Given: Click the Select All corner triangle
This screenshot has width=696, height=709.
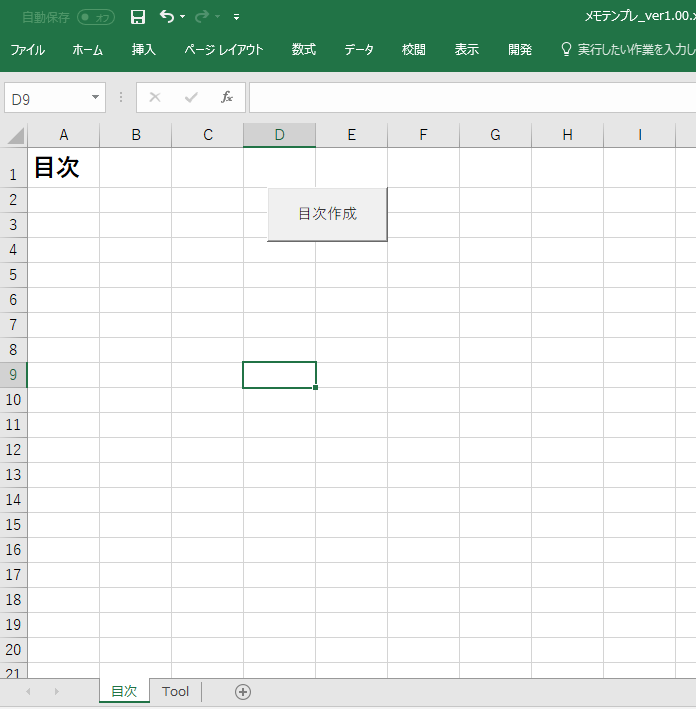Looking at the screenshot, I should 15,136.
